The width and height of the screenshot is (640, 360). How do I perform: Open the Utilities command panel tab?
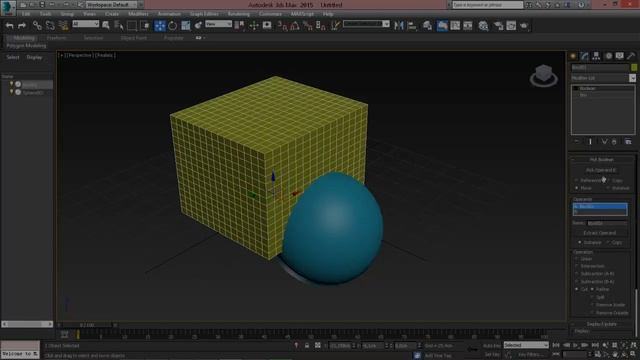point(631,56)
